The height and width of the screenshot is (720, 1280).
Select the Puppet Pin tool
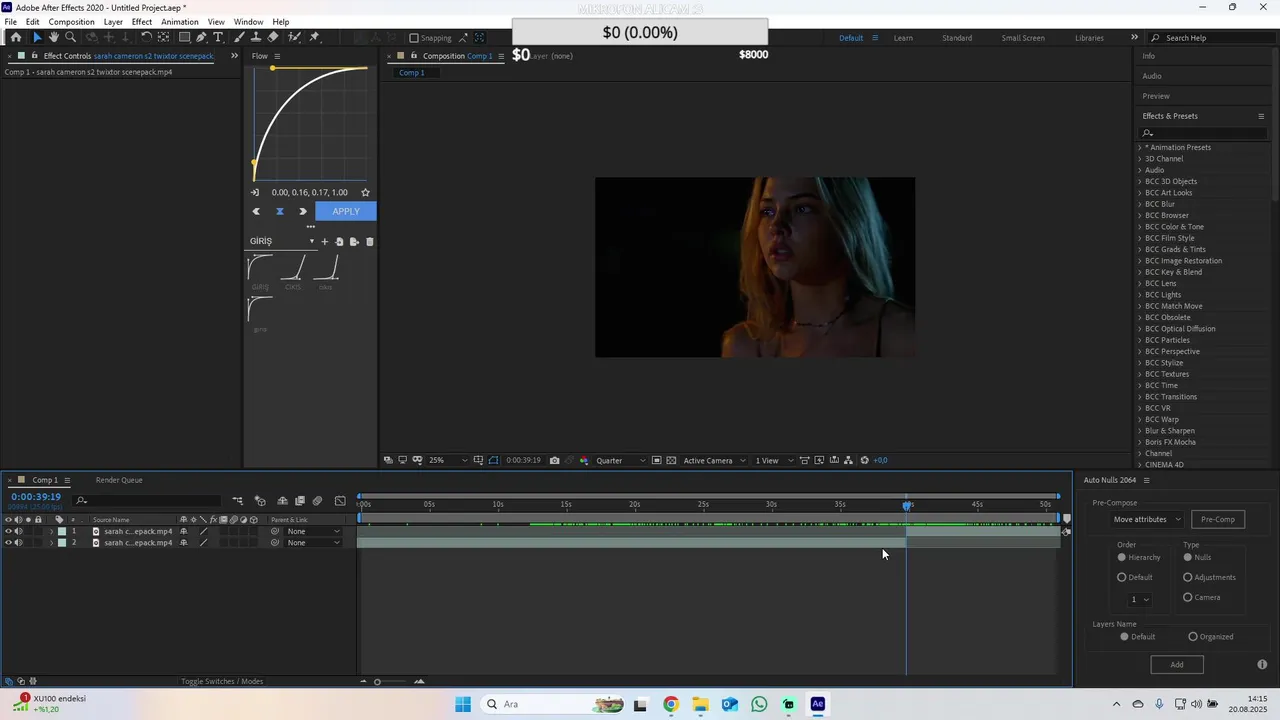coord(314,37)
